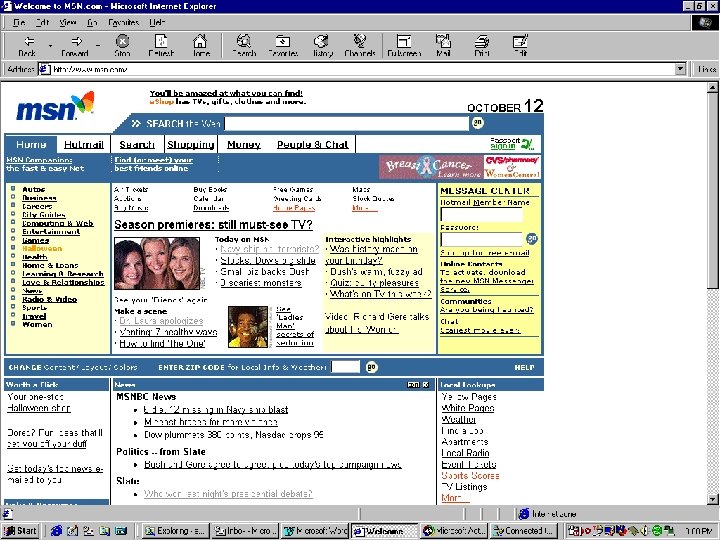Click the vertical scrollbar down arrow
This screenshot has width=720, height=540.
pos(712,499)
